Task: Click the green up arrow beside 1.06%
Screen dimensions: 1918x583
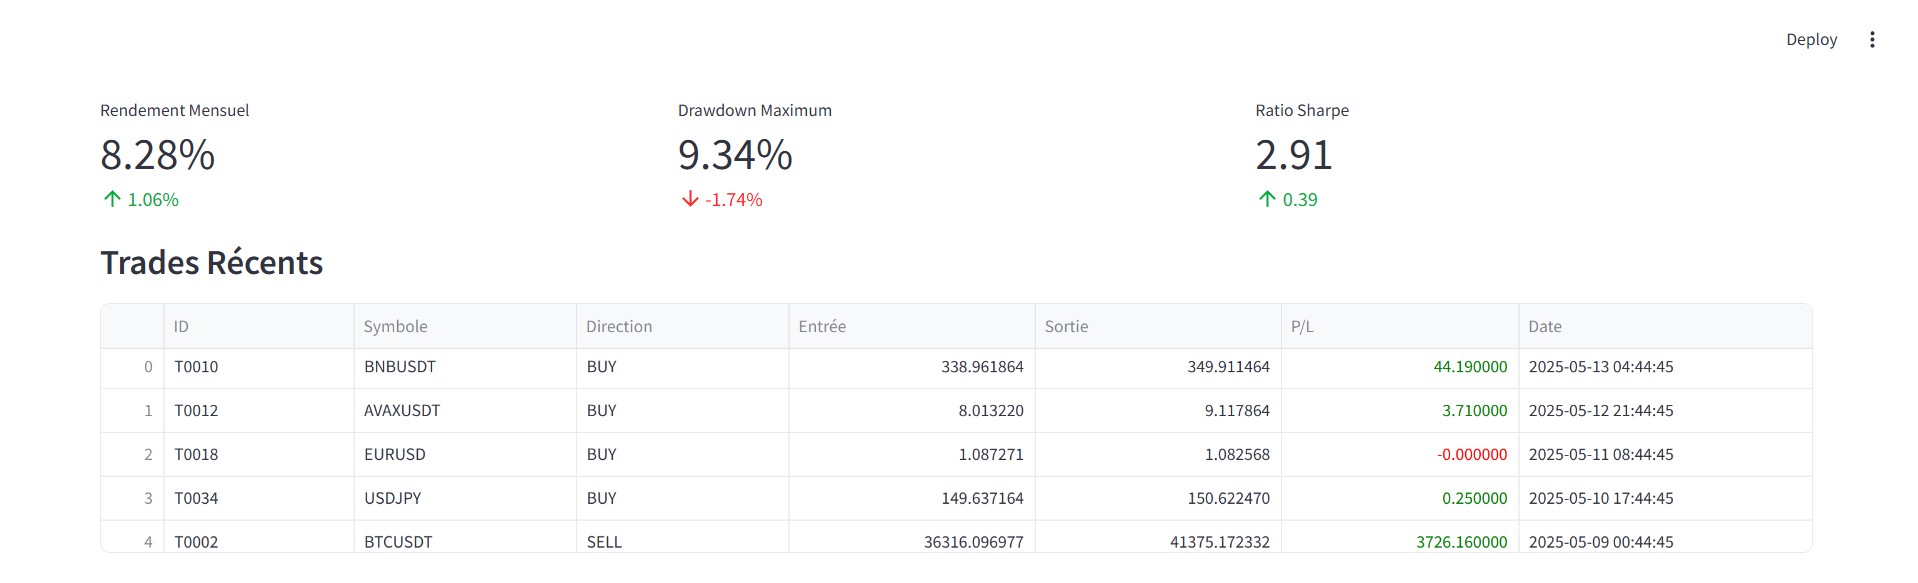Action: [x=112, y=199]
